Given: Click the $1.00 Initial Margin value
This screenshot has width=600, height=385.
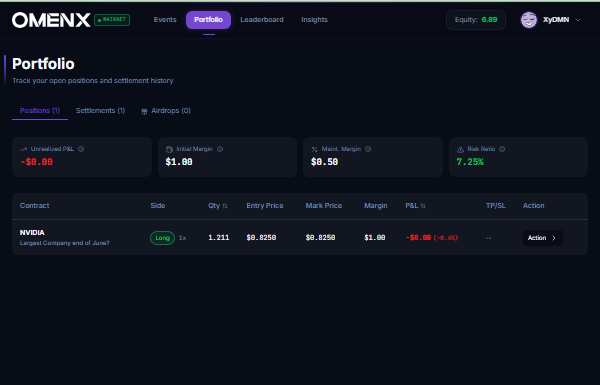Looking at the screenshot, I should point(179,162).
